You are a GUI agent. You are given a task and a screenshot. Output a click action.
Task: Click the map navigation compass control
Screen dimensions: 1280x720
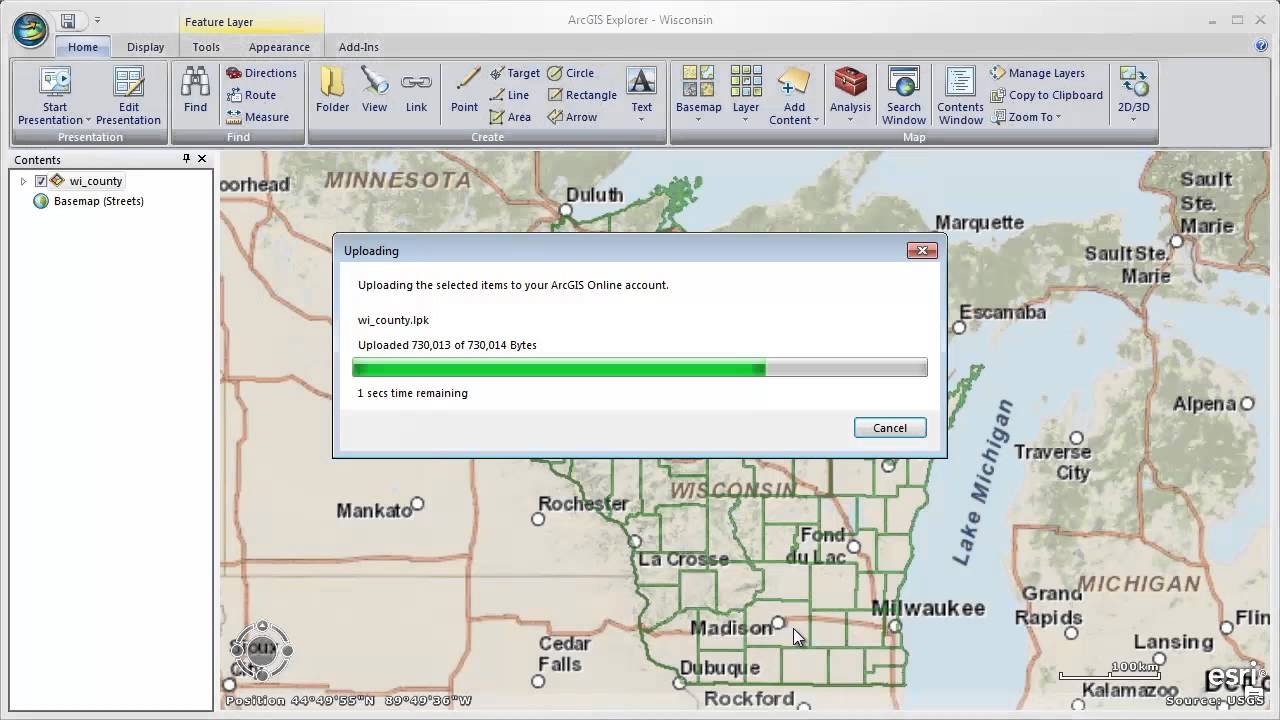coord(261,650)
